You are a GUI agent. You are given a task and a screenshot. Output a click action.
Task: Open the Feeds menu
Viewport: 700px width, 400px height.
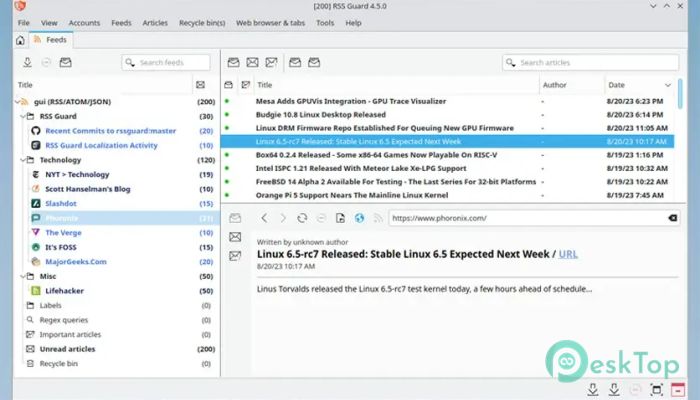(x=121, y=23)
